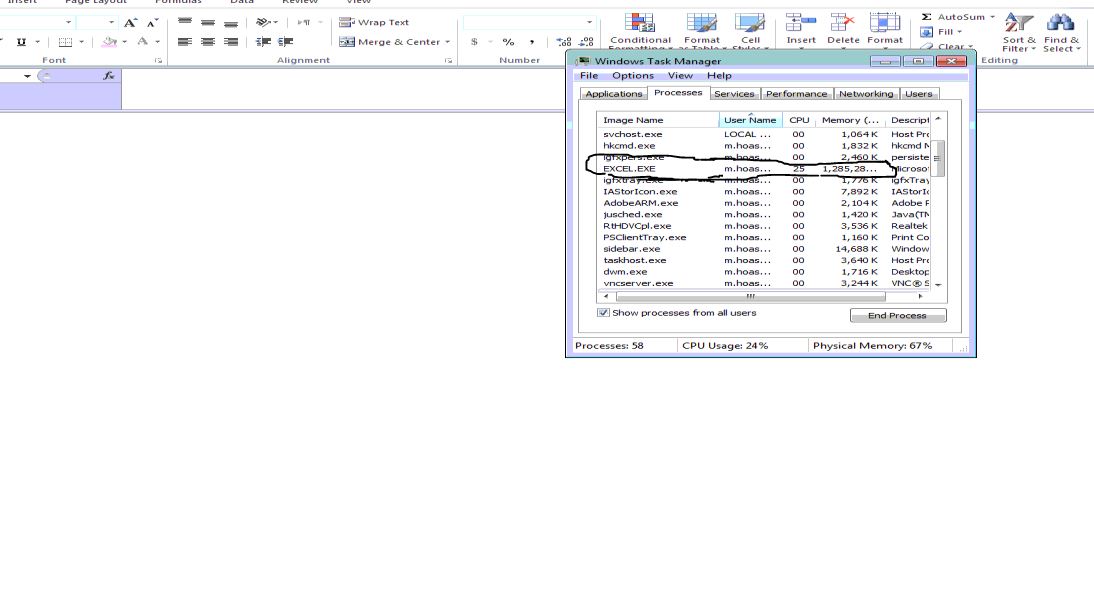The width and height of the screenshot is (1094, 607).
Task: Apply cell Borders from Font group
Action: [65, 42]
